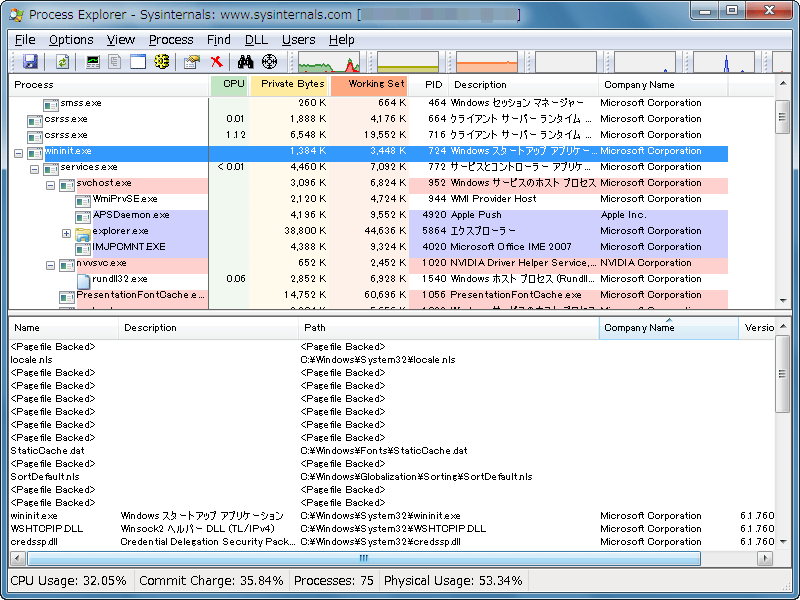Toggle the Show Lower Pane toolbar button

[x=137, y=62]
